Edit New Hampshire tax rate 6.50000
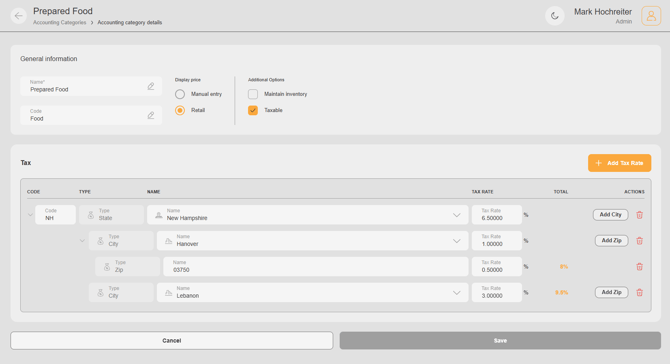Screen dimensions: 670x364 (497, 215)
